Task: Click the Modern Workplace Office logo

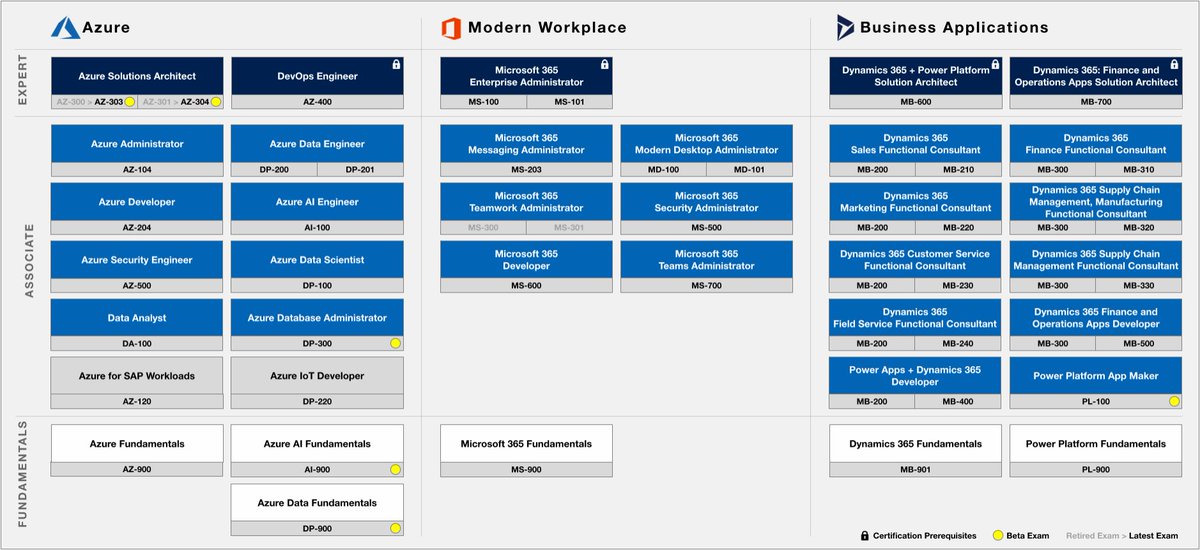Action: pyautogui.click(x=451, y=28)
